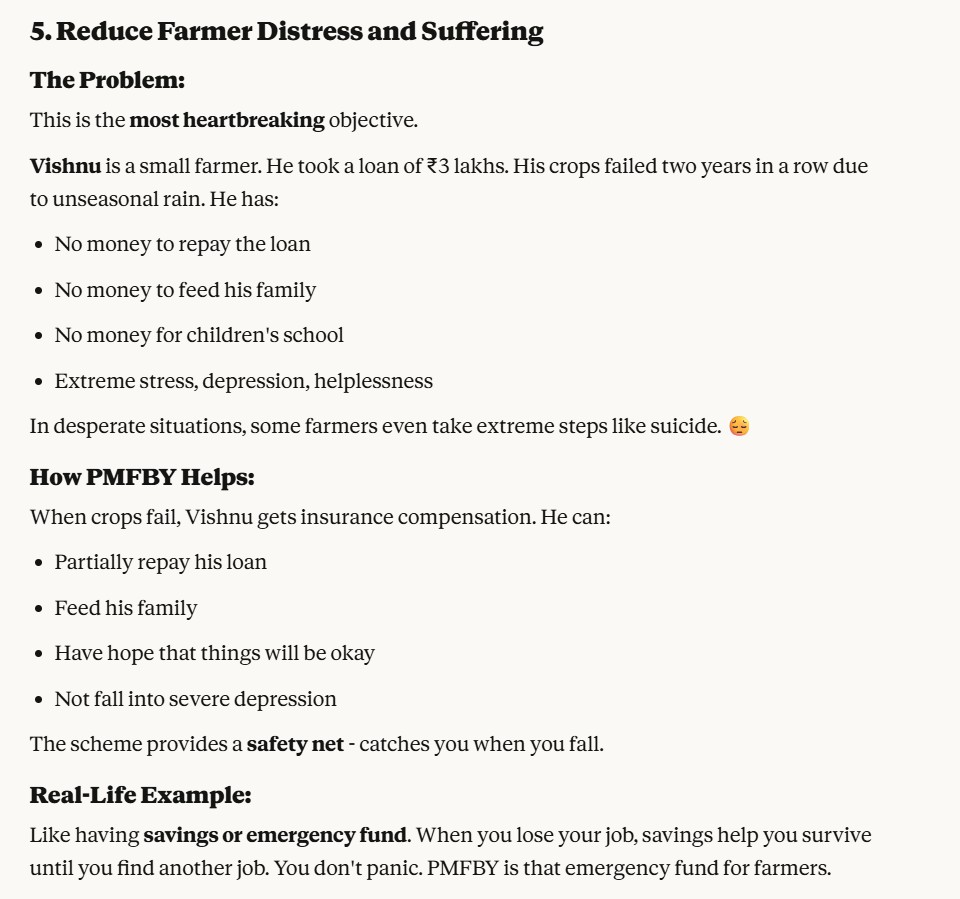Viewport: 960px width, 899px height.
Task: Click the bold text "most heartbreaking"
Action: (227, 120)
